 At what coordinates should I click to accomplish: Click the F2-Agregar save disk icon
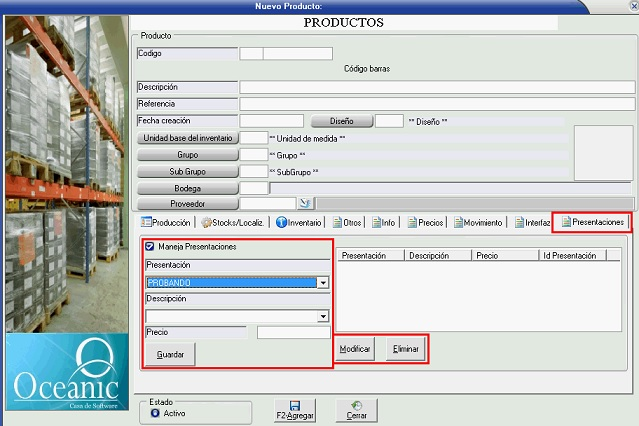(294, 405)
